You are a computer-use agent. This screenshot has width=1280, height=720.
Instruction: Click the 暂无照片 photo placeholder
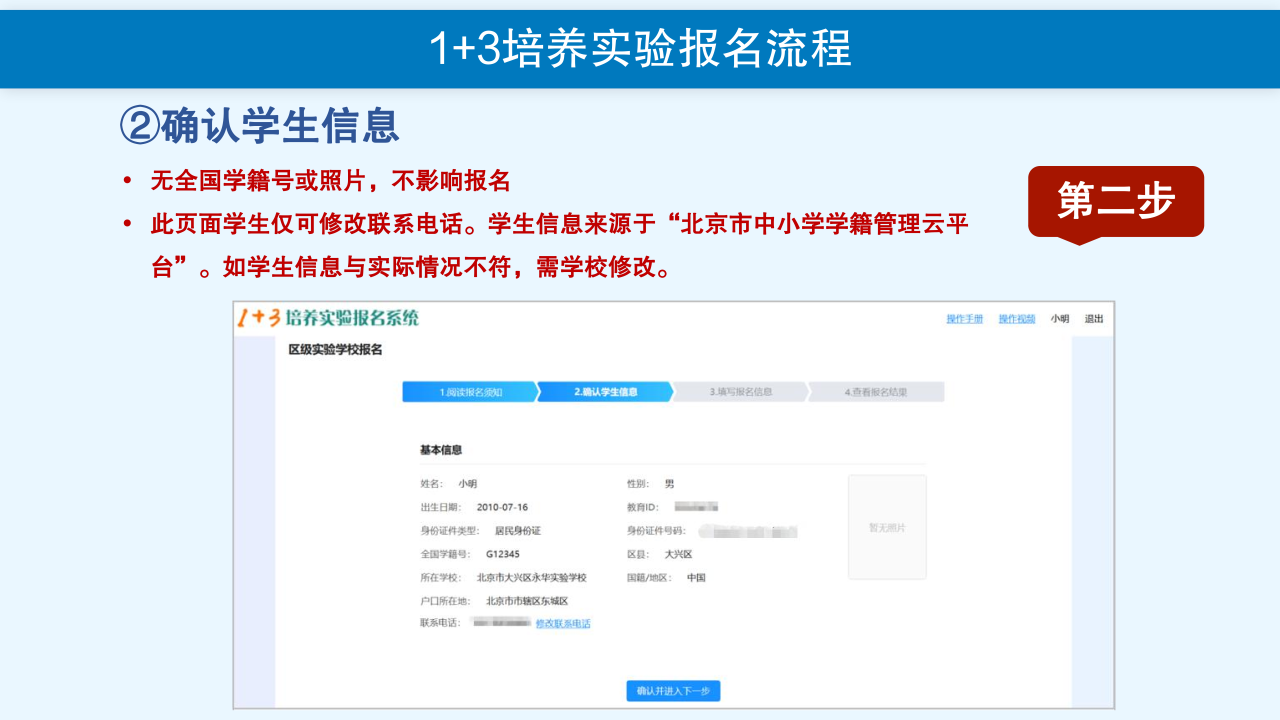click(887, 527)
